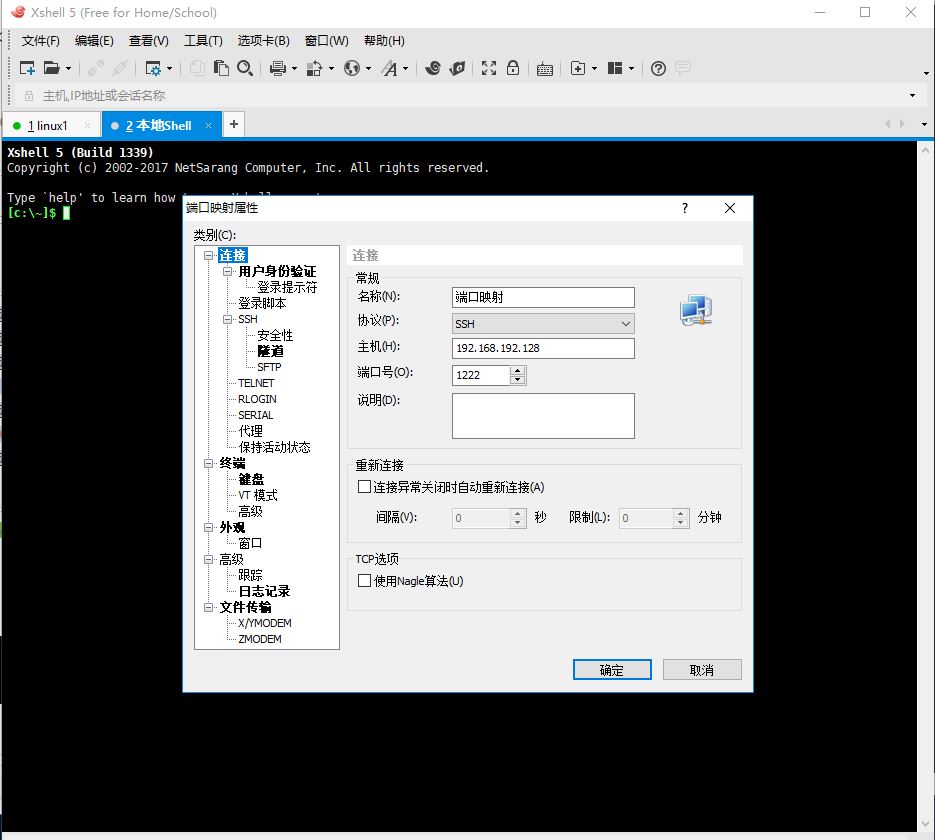Enable the 使用Nagle算法 checkbox
935x840 pixels.
click(x=364, y=581)
